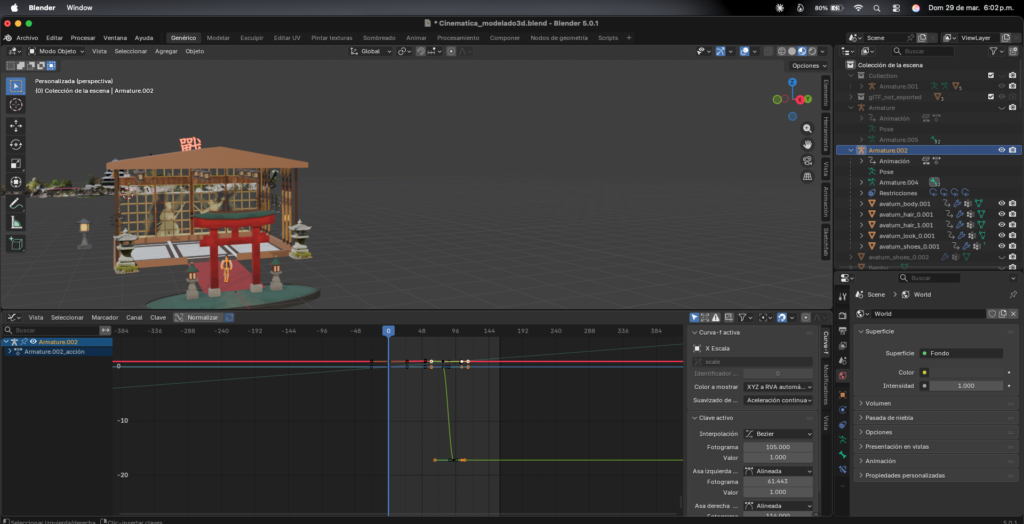Open the Object properties tab icon

[842, 394]
